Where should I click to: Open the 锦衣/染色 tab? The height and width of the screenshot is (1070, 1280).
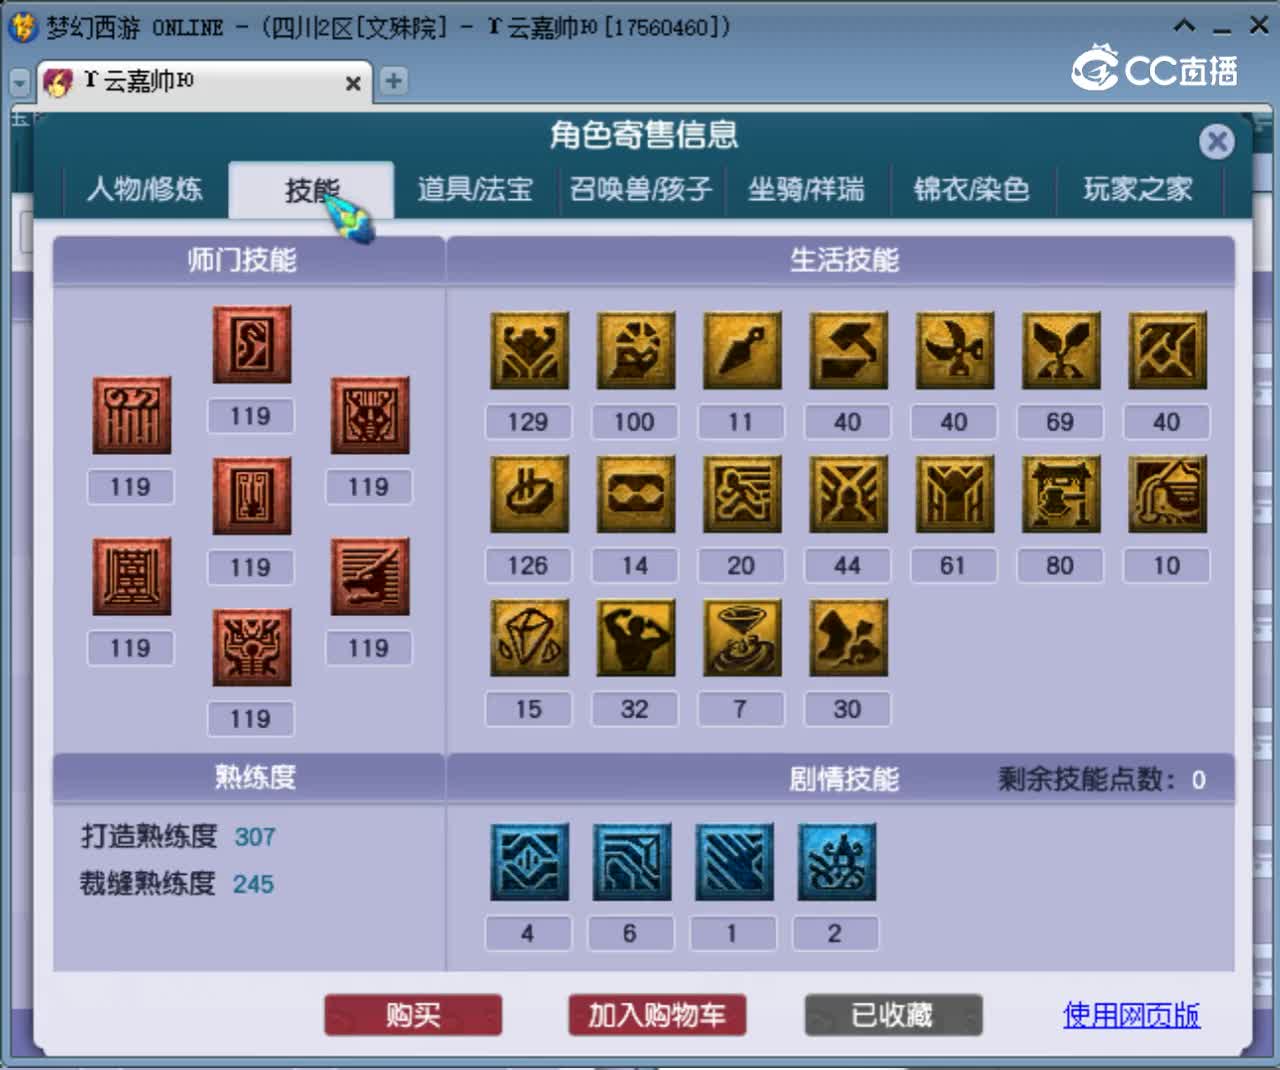(x=971, y=189)
